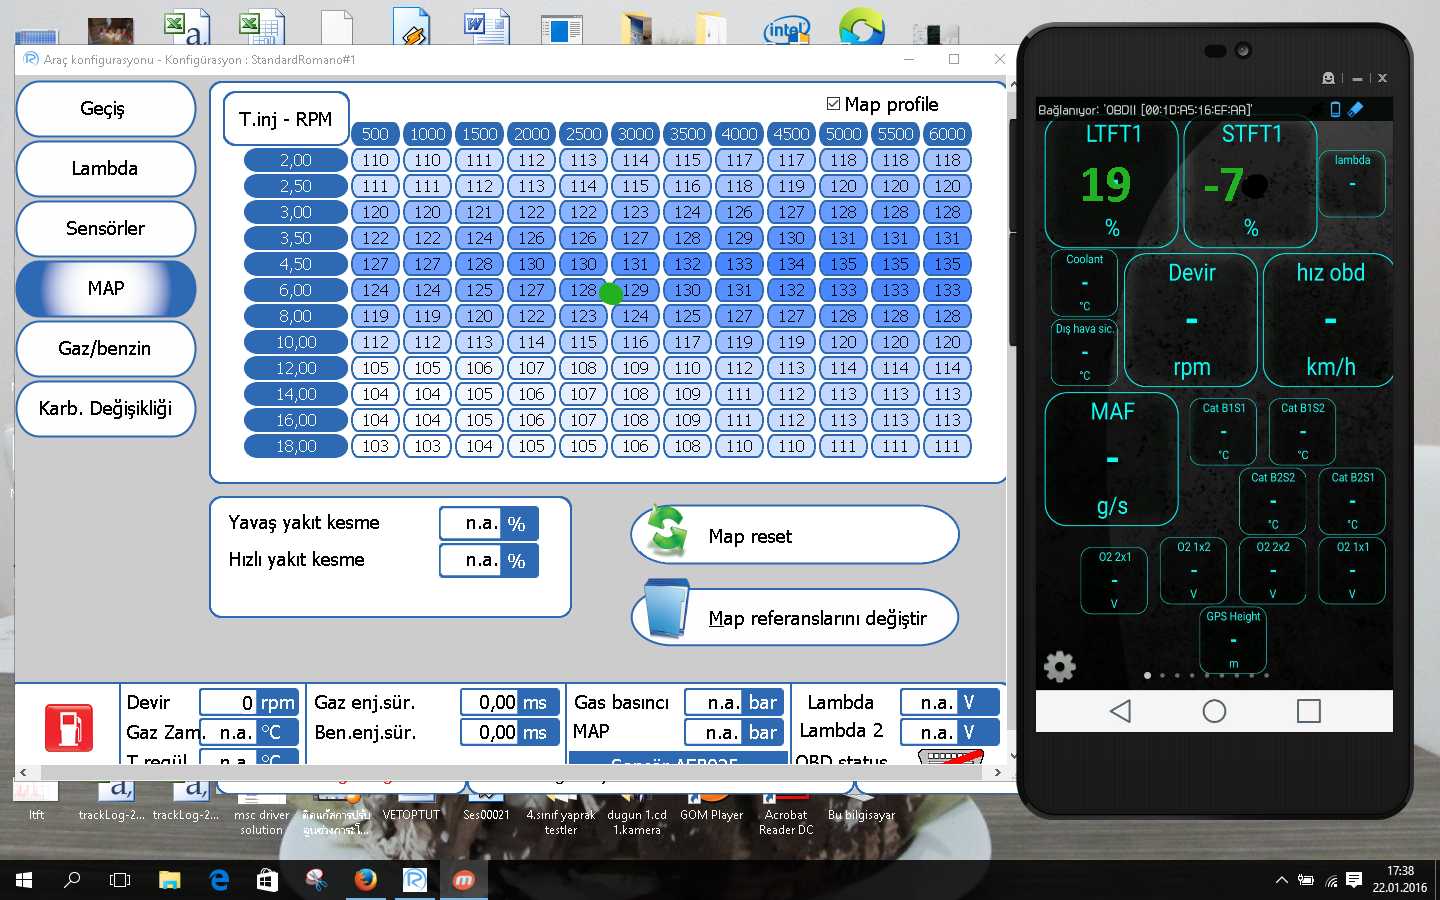Viewport: 1440px width, 900px height.
Task: Open the Sensörler tab
Action: tap(105, 229)
